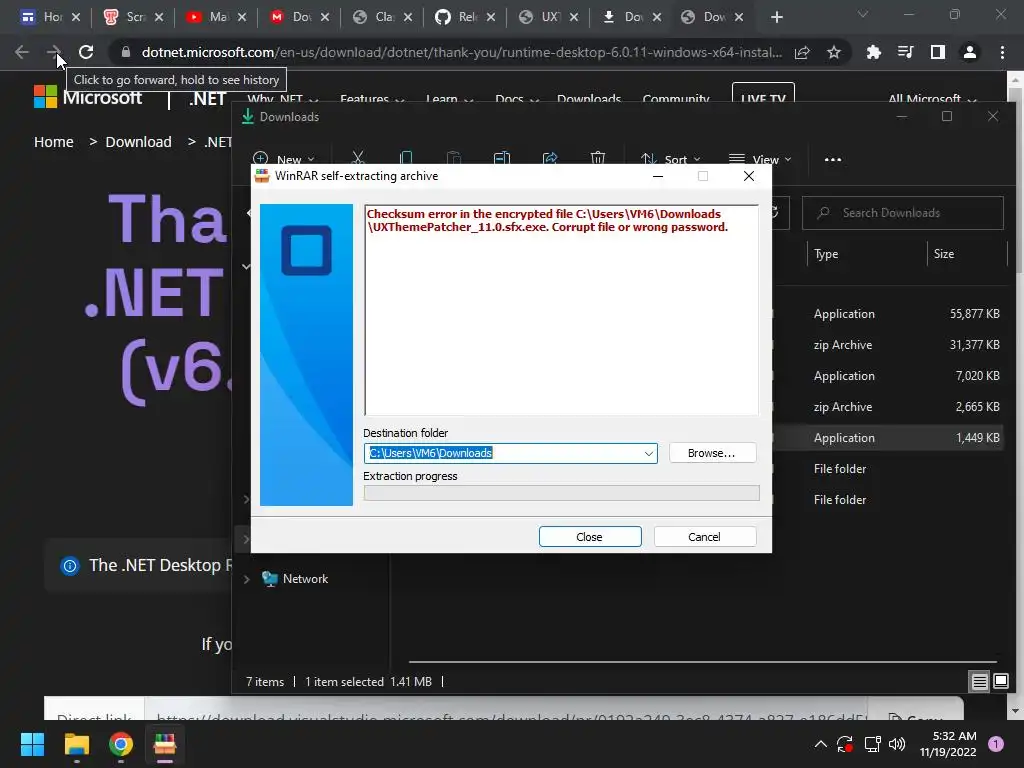
Task: Open the notification badge in taskbar
Action: point(996,744)
